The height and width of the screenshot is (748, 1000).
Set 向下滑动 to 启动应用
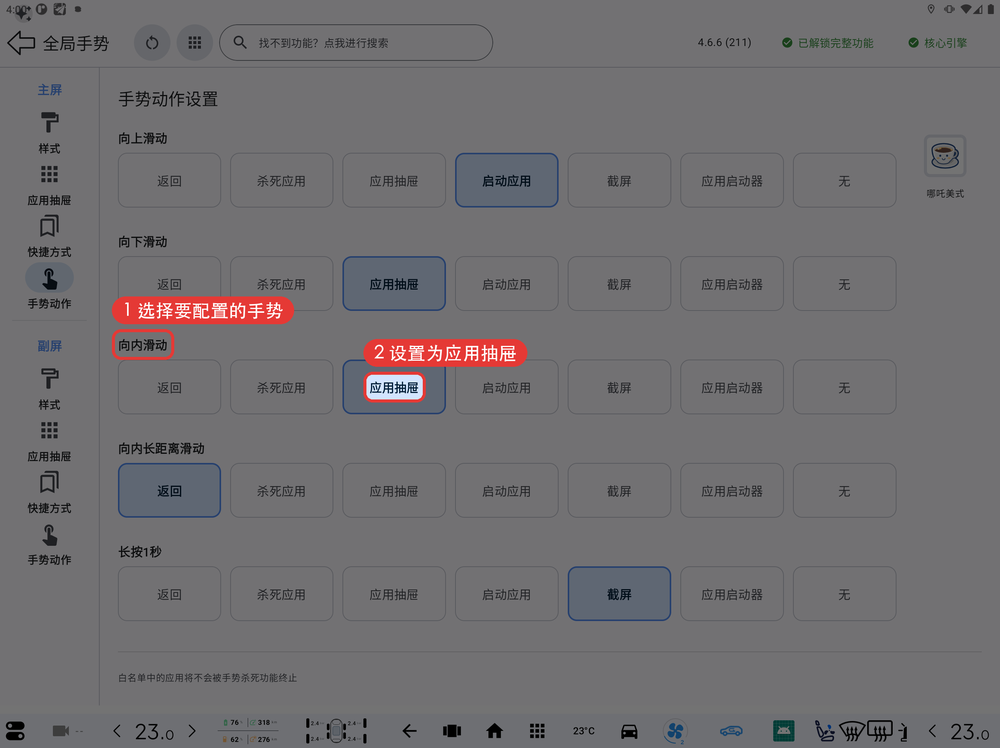tap(506, 284)
